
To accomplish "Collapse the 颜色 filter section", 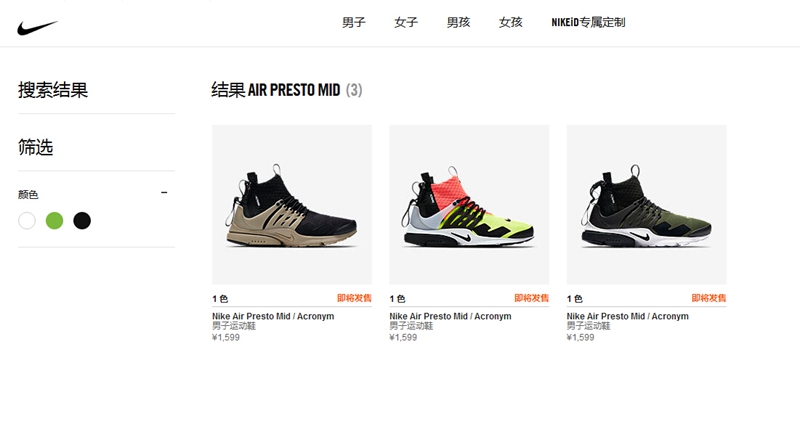I will tap(164, 193).
